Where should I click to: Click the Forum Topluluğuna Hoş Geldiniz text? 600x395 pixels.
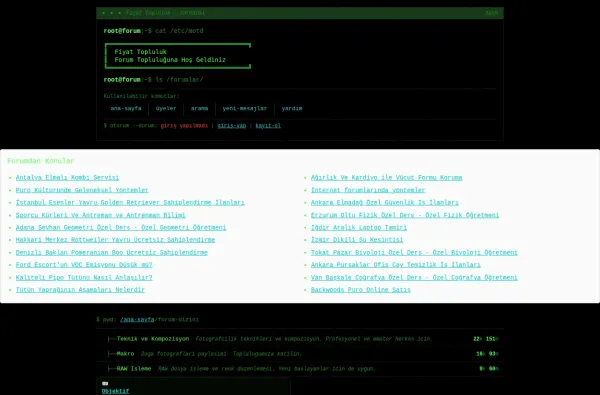coord(170,60)
